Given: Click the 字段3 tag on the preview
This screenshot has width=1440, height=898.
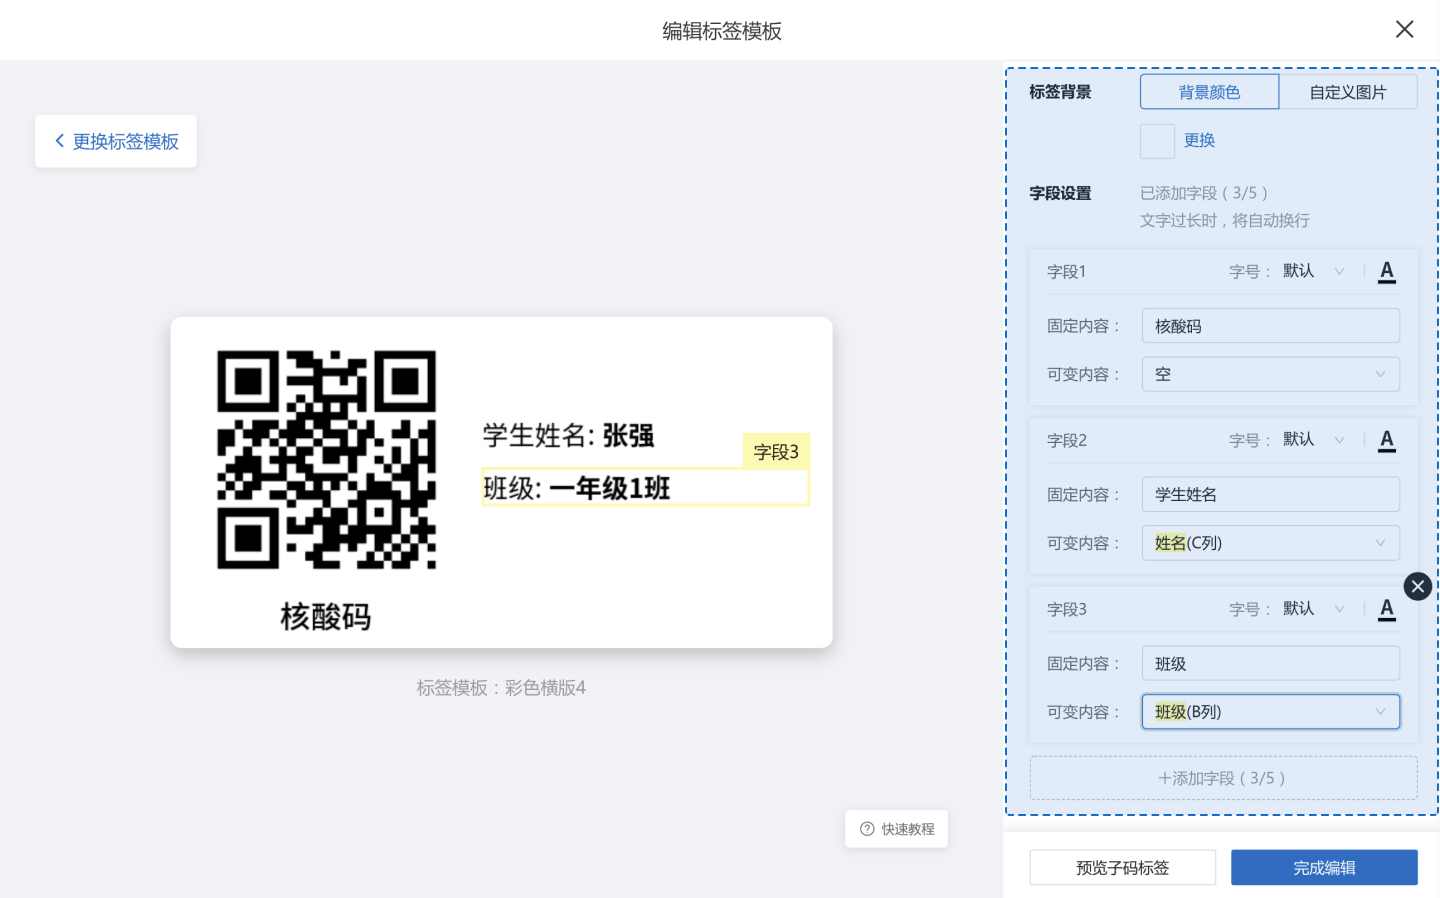Looking at the screenshot, I should [x=776, y=452].
